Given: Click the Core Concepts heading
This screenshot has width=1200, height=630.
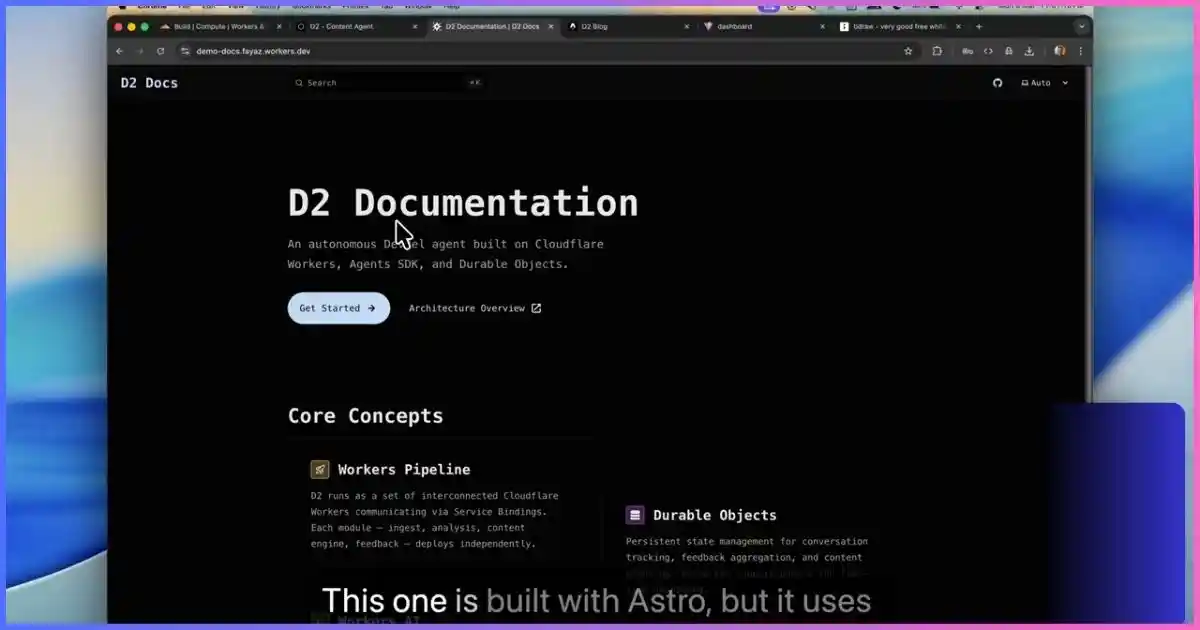Looking at the screenshot, I should [365, 416].
